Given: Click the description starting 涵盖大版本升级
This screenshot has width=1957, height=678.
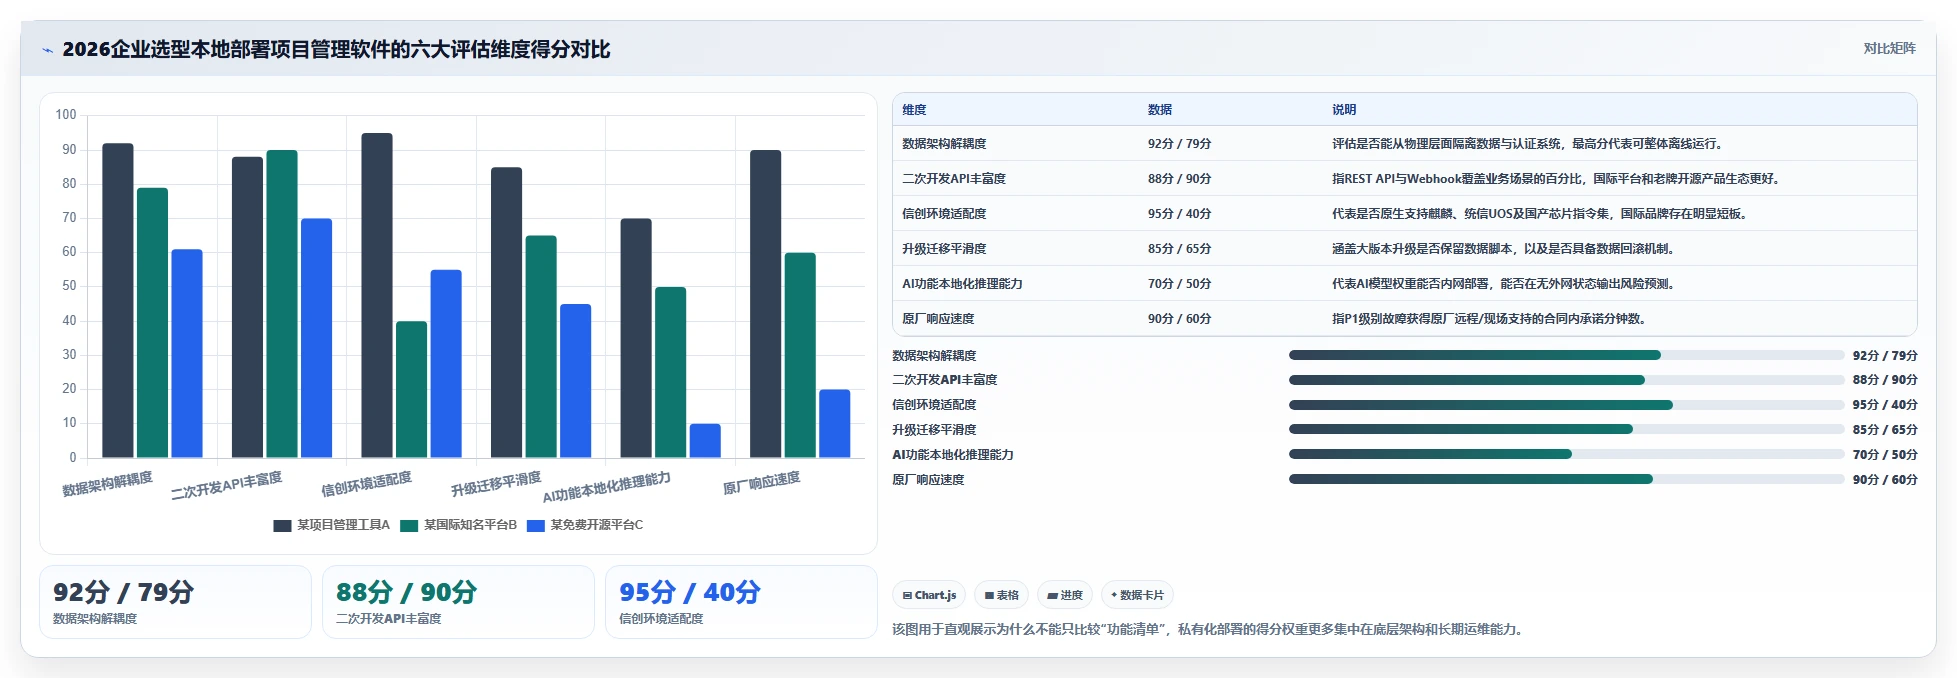Looking at the screenshot, I should 1504,249.
